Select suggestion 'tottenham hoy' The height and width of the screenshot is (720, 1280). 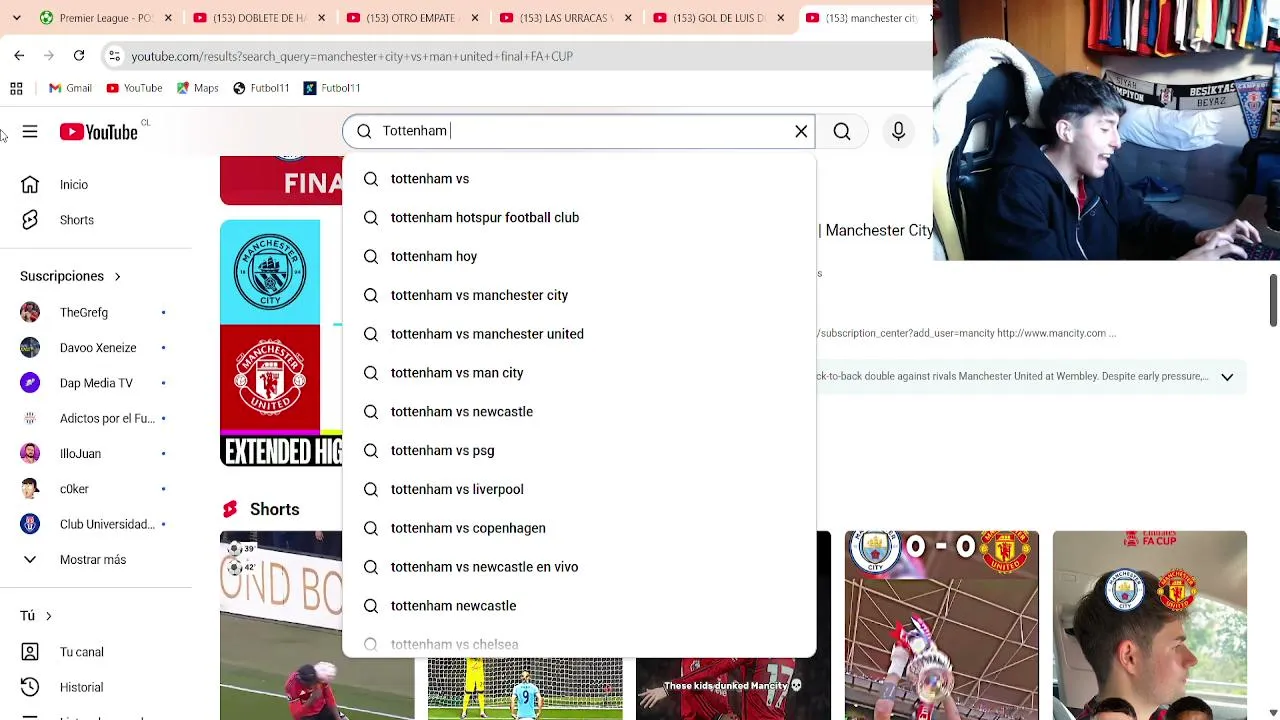pyautogui.click(x=579, y=257)
